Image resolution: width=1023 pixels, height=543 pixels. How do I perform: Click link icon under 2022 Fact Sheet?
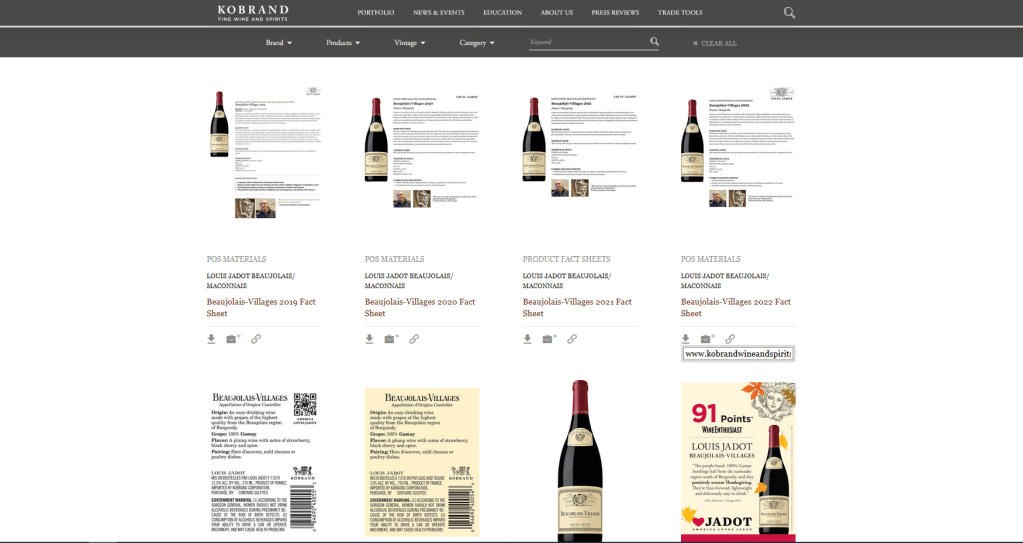(730, 339)
